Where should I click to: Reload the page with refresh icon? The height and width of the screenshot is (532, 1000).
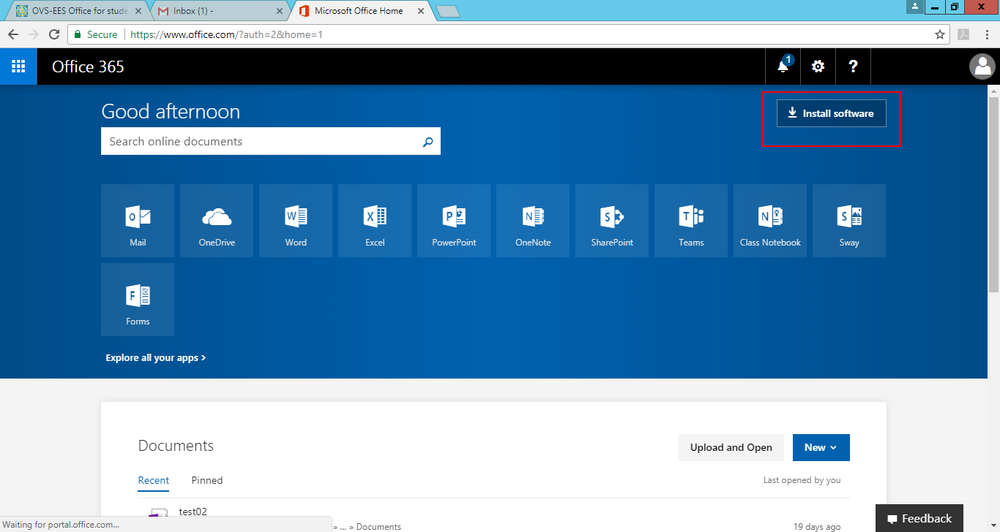point(54,34)
